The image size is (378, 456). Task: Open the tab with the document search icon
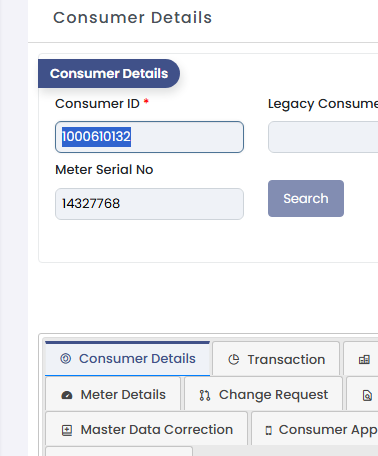363,394
